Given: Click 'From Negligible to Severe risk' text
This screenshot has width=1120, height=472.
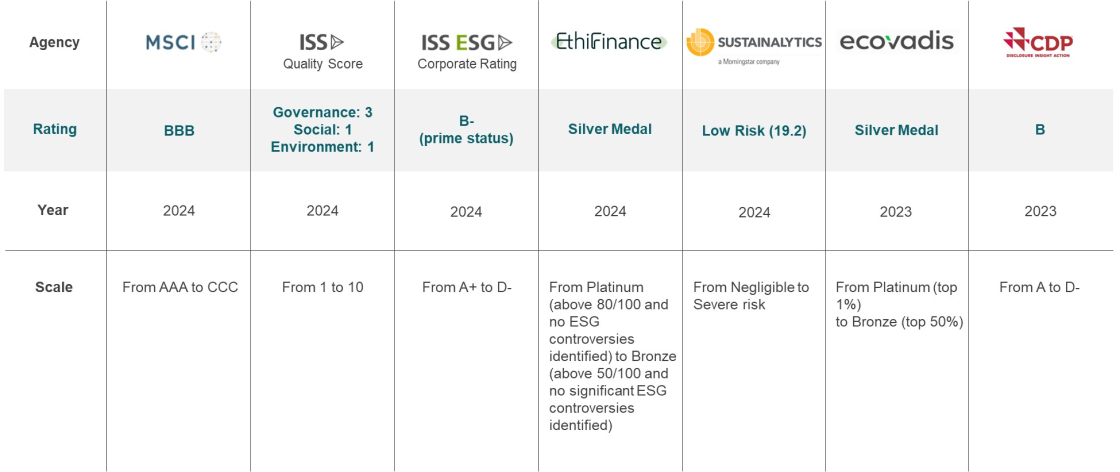Looking at the screenshot, I should 751,296.
